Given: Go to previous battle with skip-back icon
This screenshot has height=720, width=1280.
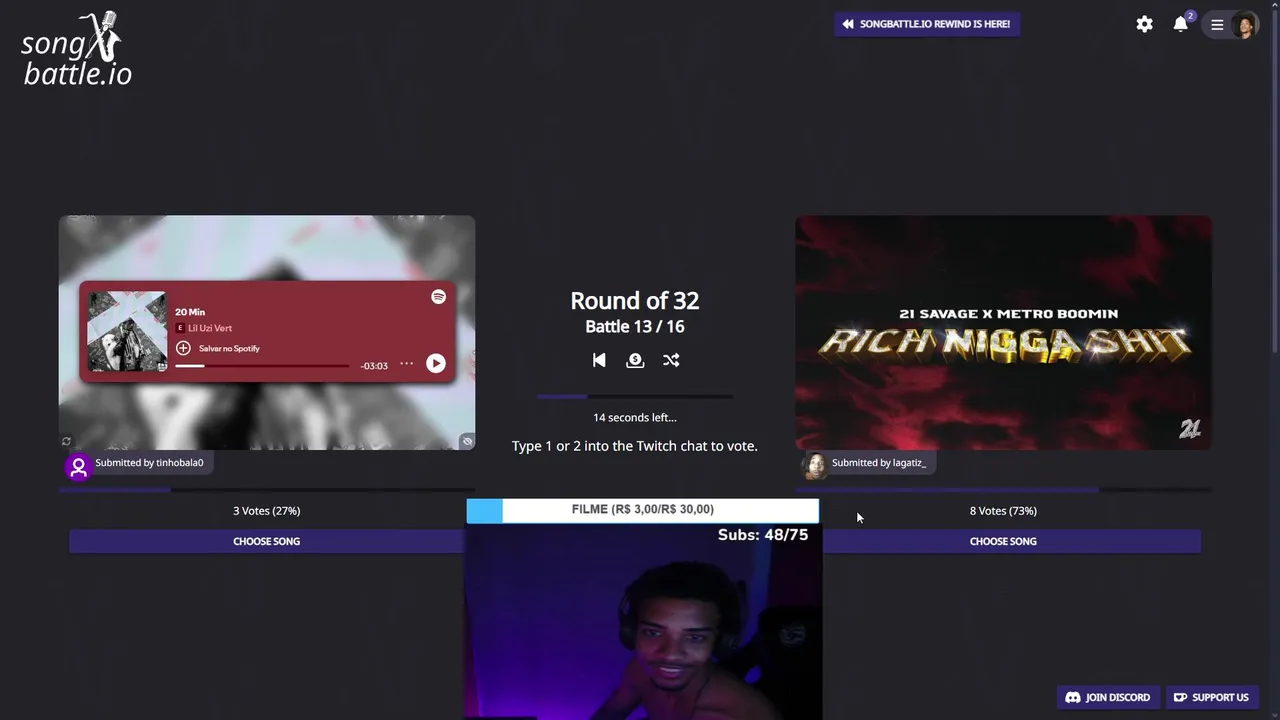Looking at the screenshot, I should click(599, 360).
